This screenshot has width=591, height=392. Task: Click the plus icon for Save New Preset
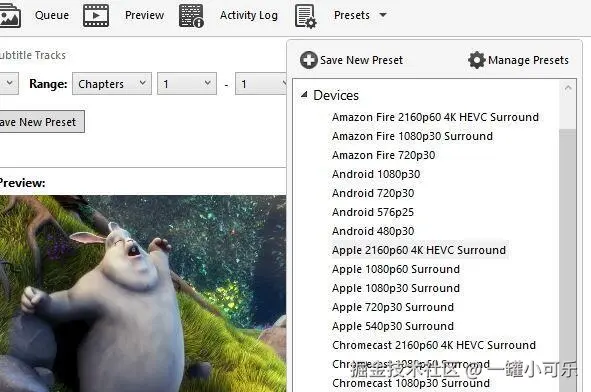tap(309, 60)
